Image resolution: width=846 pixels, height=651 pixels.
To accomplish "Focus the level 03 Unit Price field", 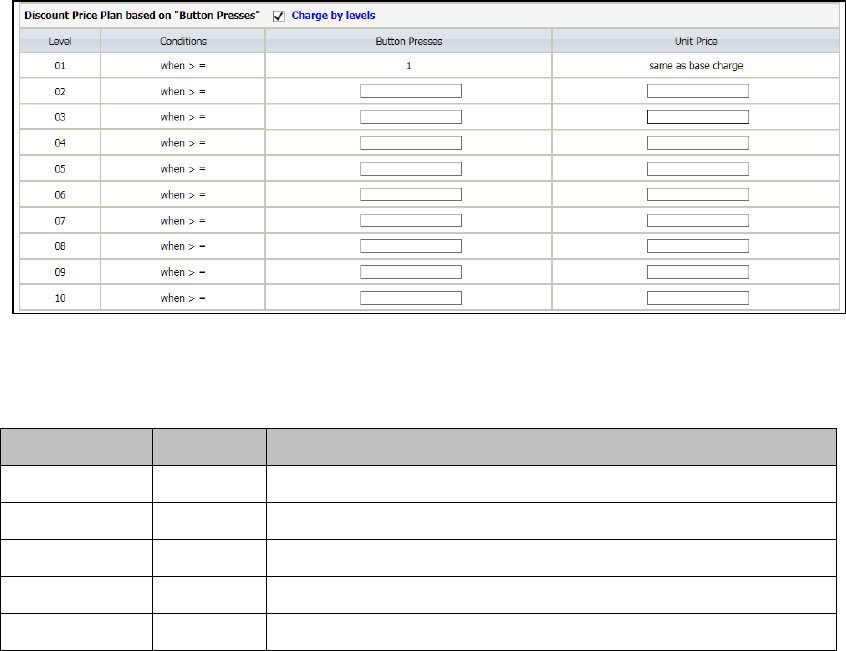I will pyautogui.click(x=698, y=117).
